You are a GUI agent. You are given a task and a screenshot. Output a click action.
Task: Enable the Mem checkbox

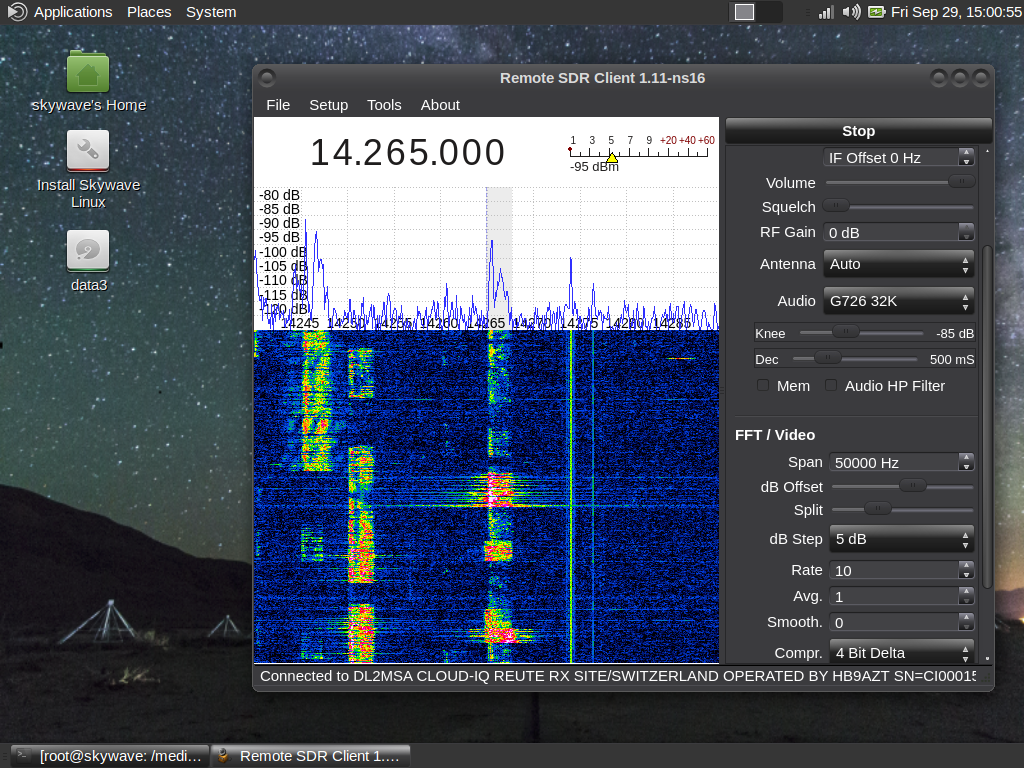[x=763, y=385]
